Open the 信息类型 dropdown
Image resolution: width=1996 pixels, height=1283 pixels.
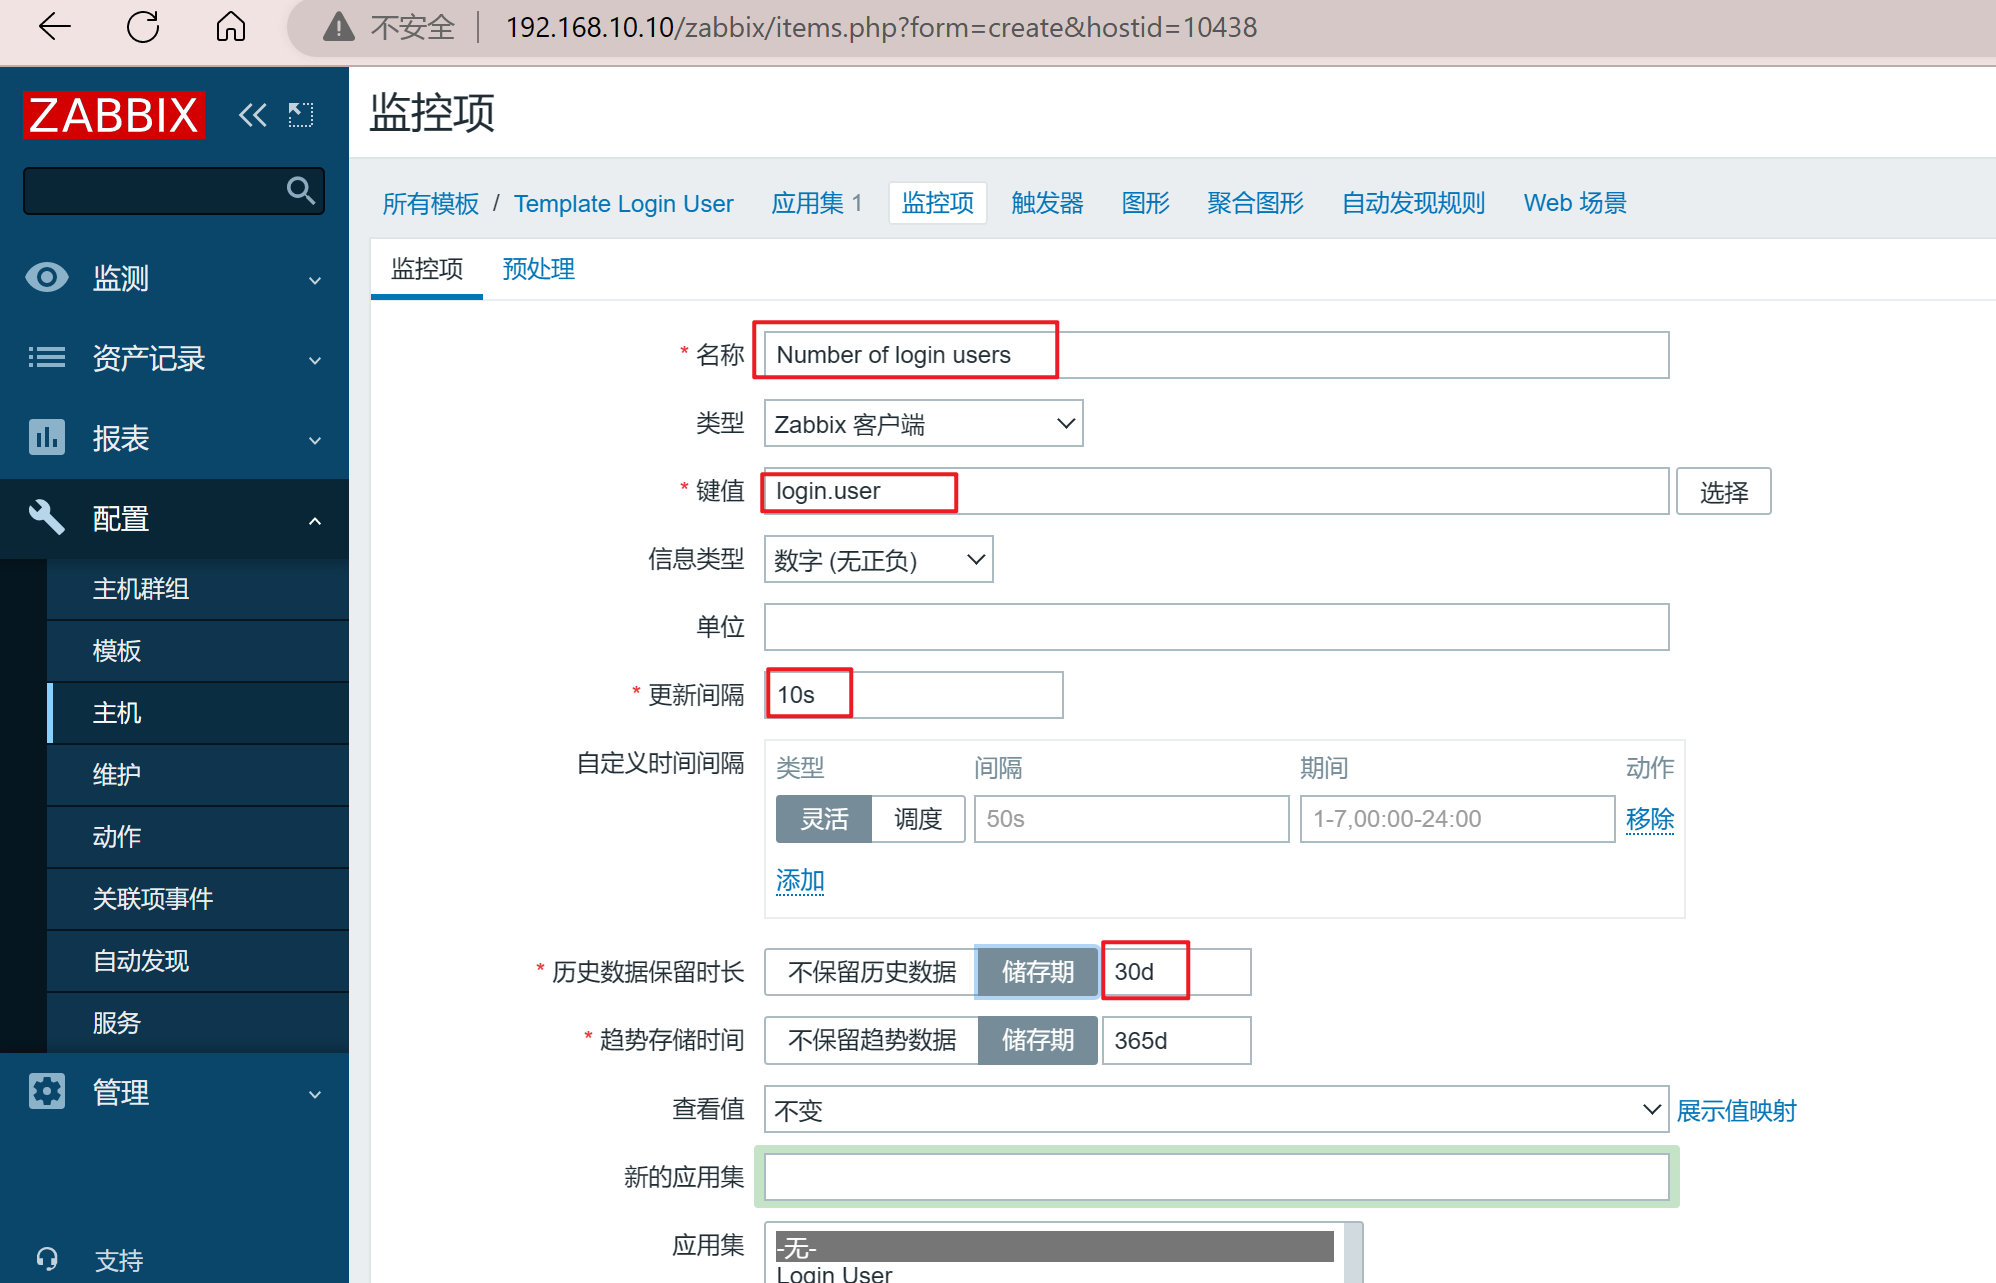pos(878,560)
